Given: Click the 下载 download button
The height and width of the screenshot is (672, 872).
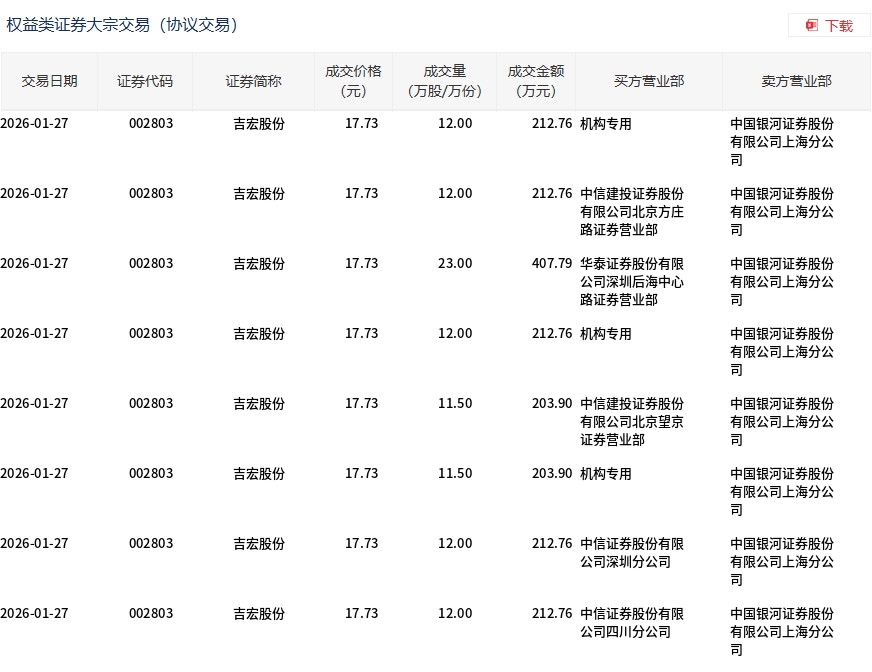Looking at the screenshot, I should coord(829,26).
